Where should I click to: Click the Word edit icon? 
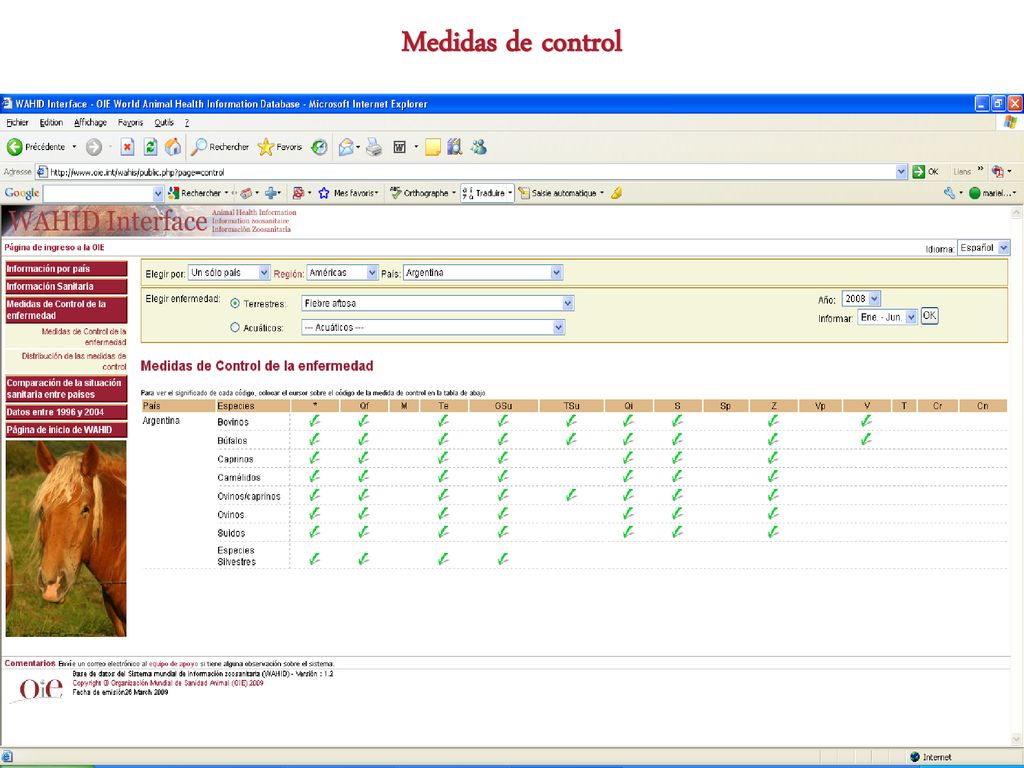(x=400, y=148)
